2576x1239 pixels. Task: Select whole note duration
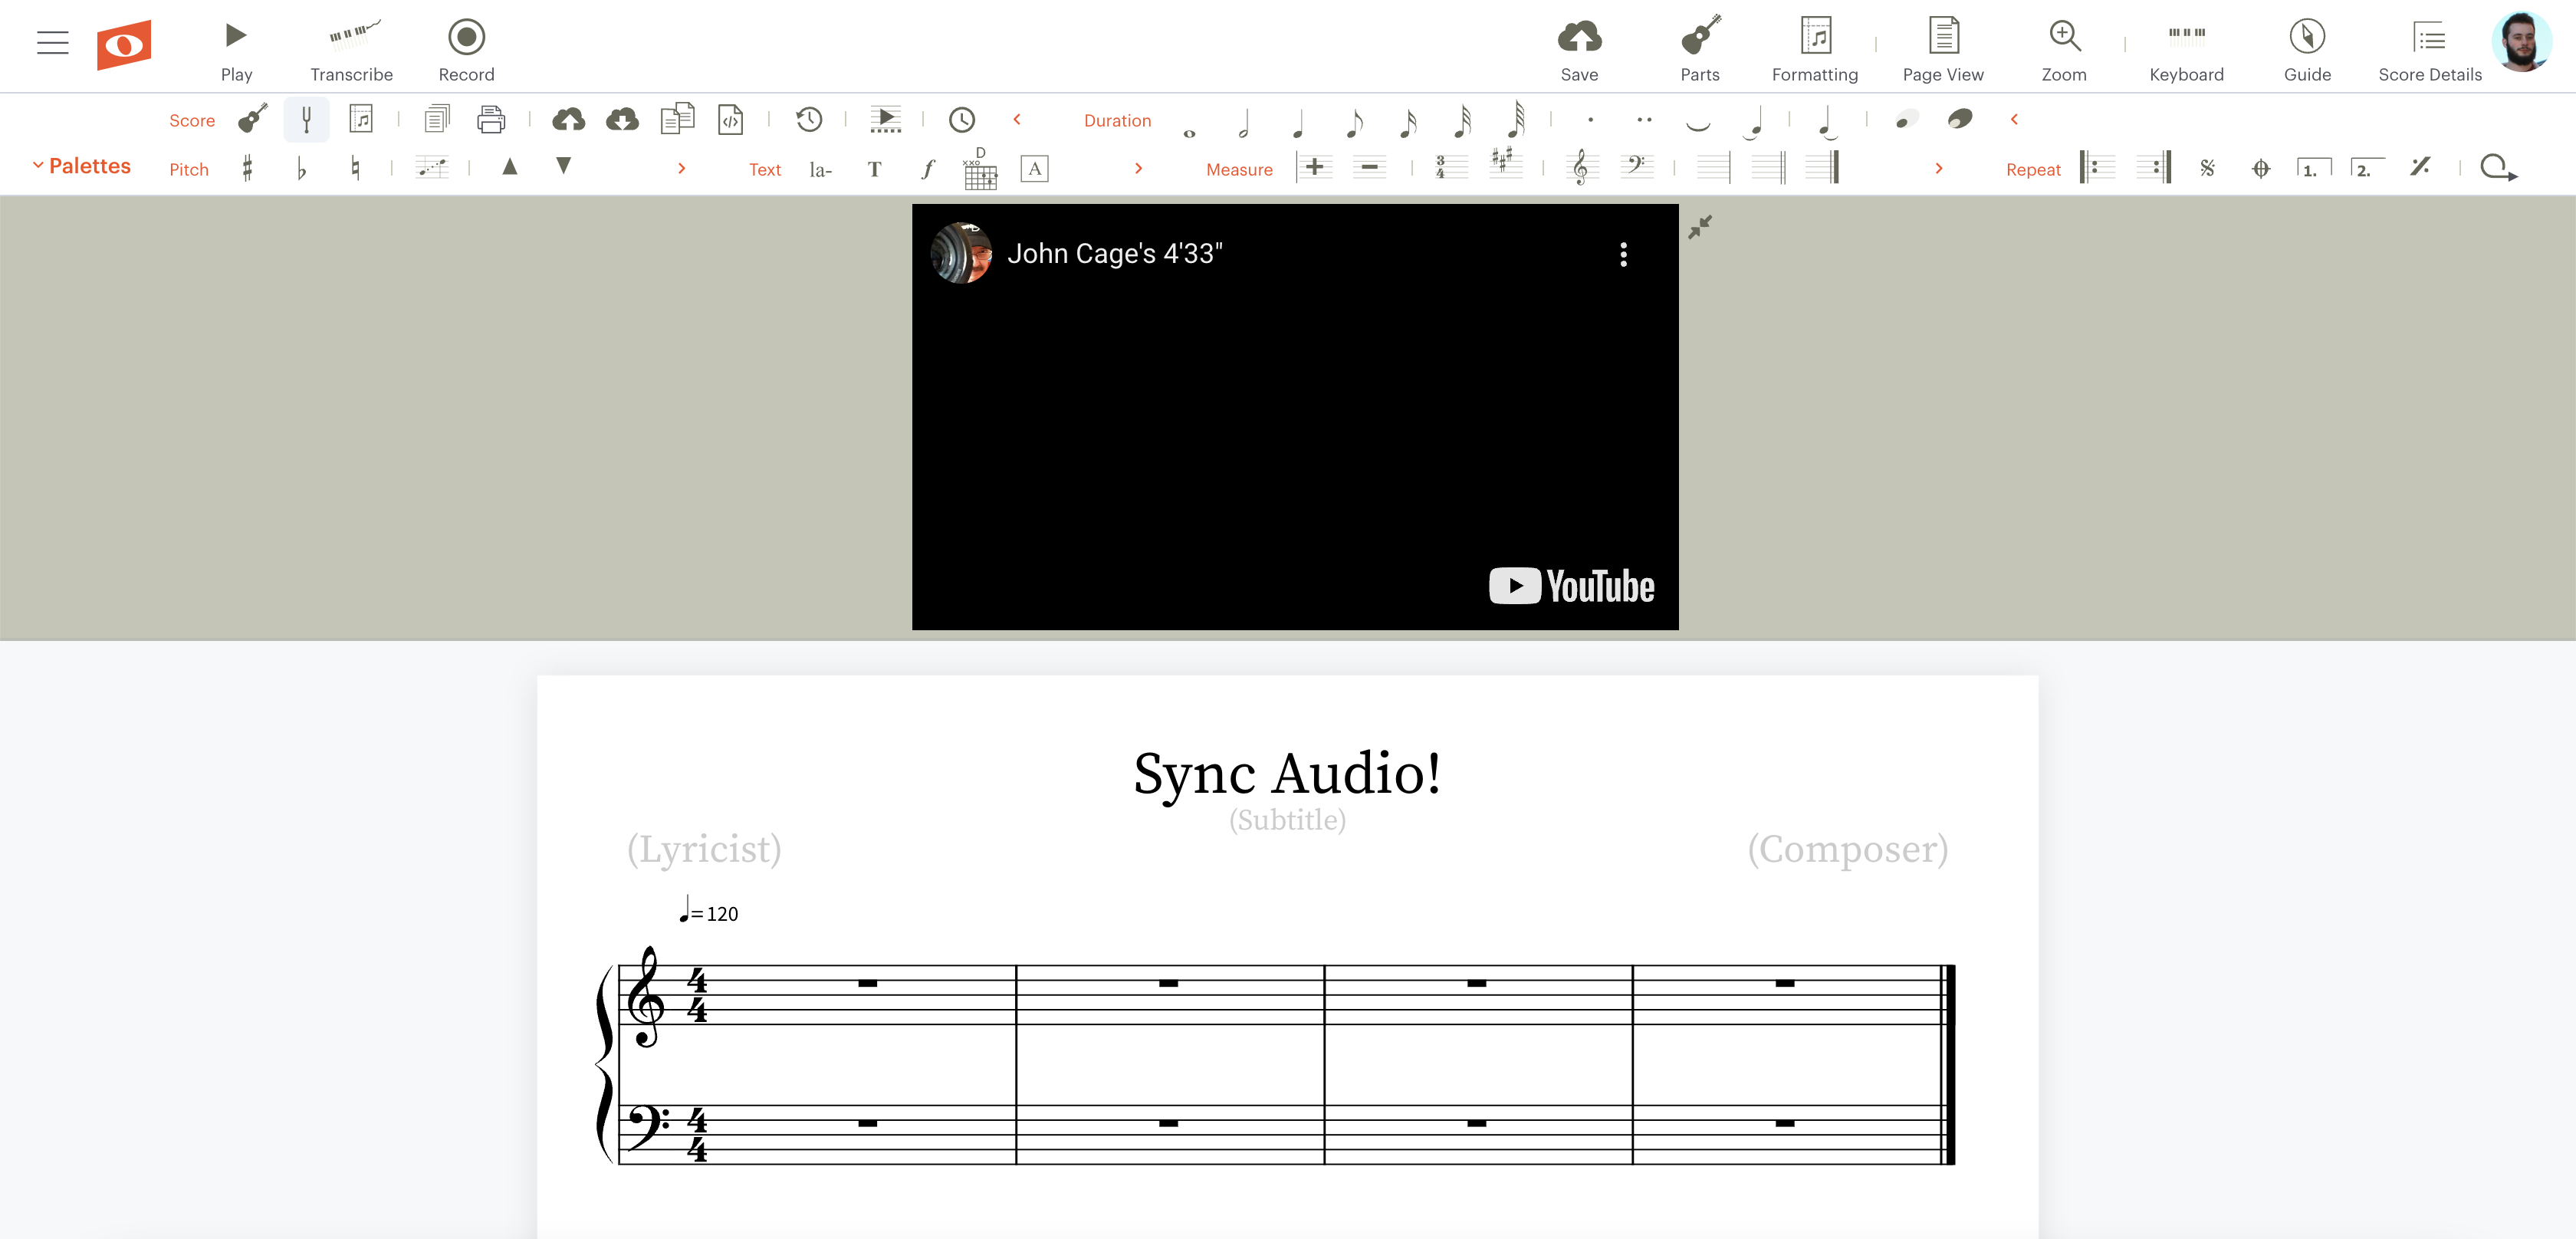click(1189, 132)
